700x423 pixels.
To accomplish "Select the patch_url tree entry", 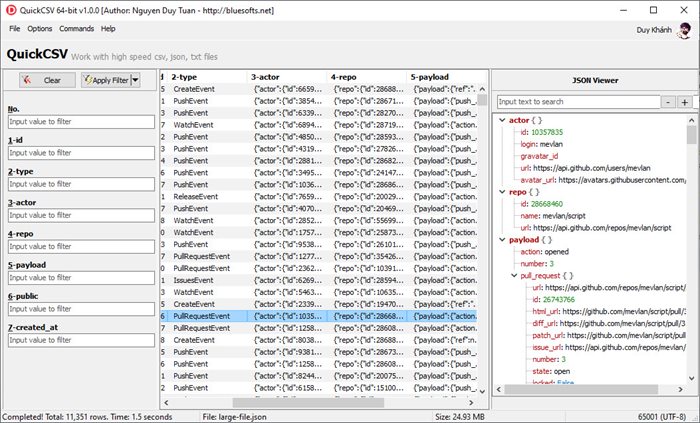I will click(608, 336).
